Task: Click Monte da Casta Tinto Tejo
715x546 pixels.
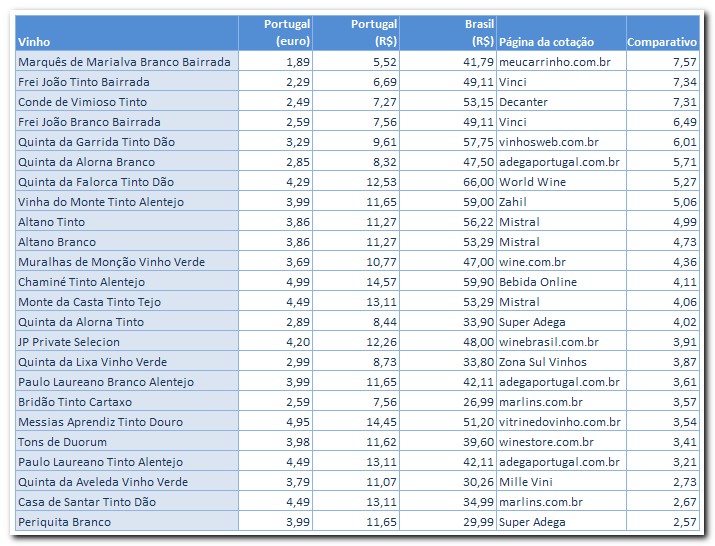Action: (x=127, y=302)
